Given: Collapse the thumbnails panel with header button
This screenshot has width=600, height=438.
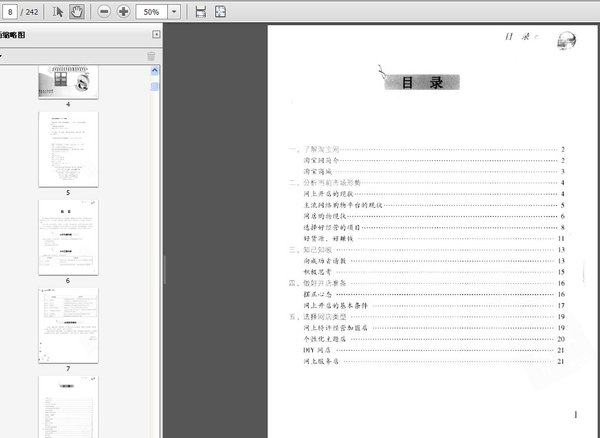Looking at the screenshot, I should pyautogui.click(x=156, y=34).
